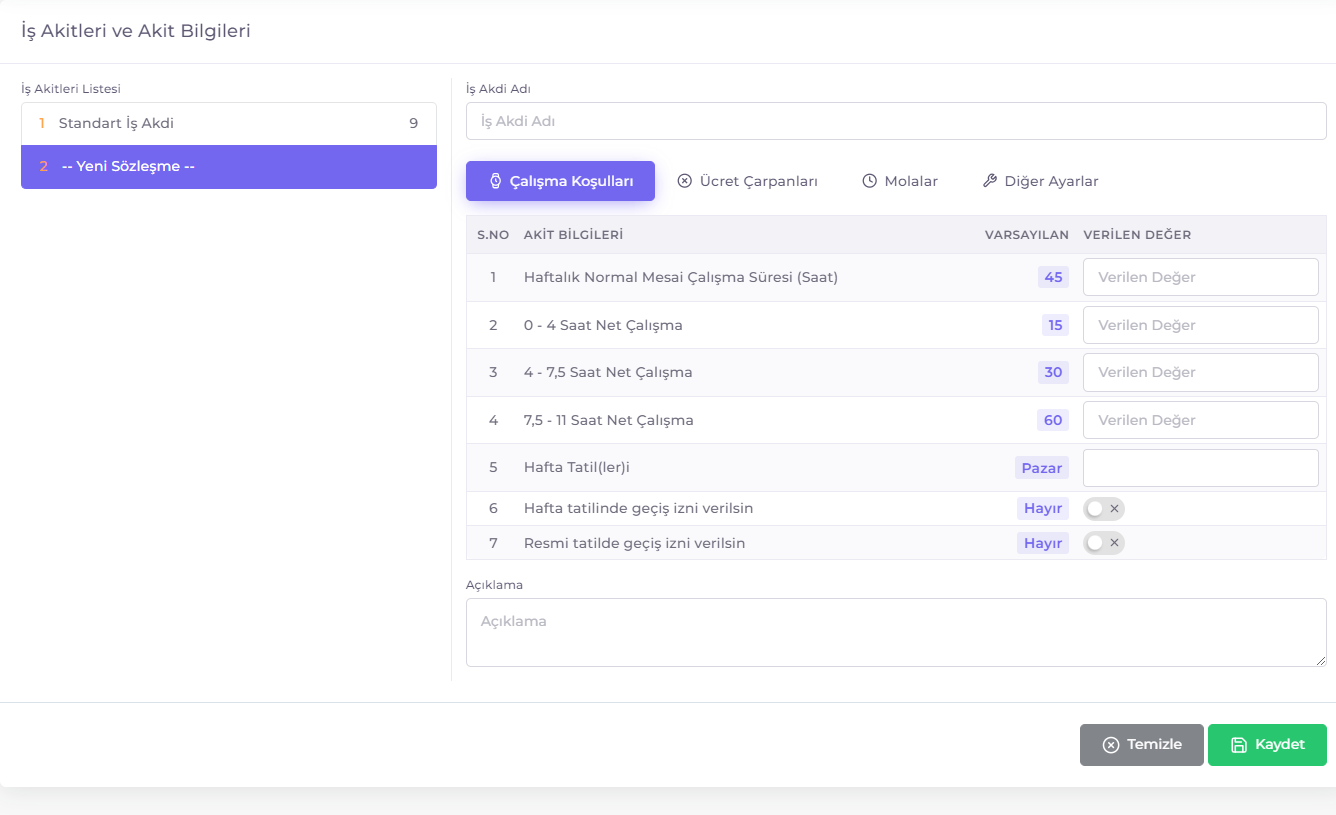1336x815 pixels.
Task: Select the -- Yeni Sözleşme -- list entry
Action: coord(229,167)
